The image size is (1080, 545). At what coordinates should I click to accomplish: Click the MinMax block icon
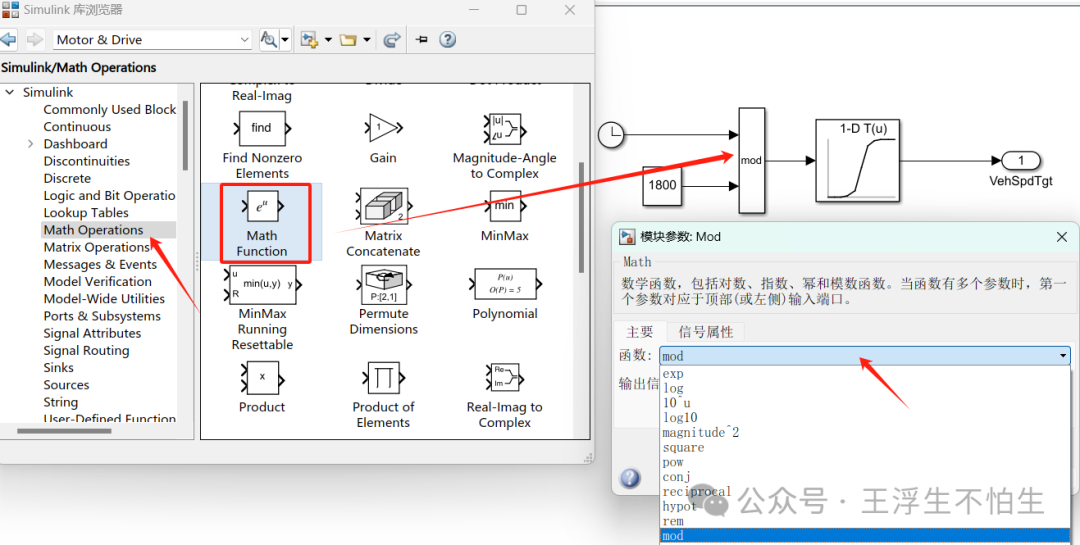pyautogui.click(x=504, y=207)
